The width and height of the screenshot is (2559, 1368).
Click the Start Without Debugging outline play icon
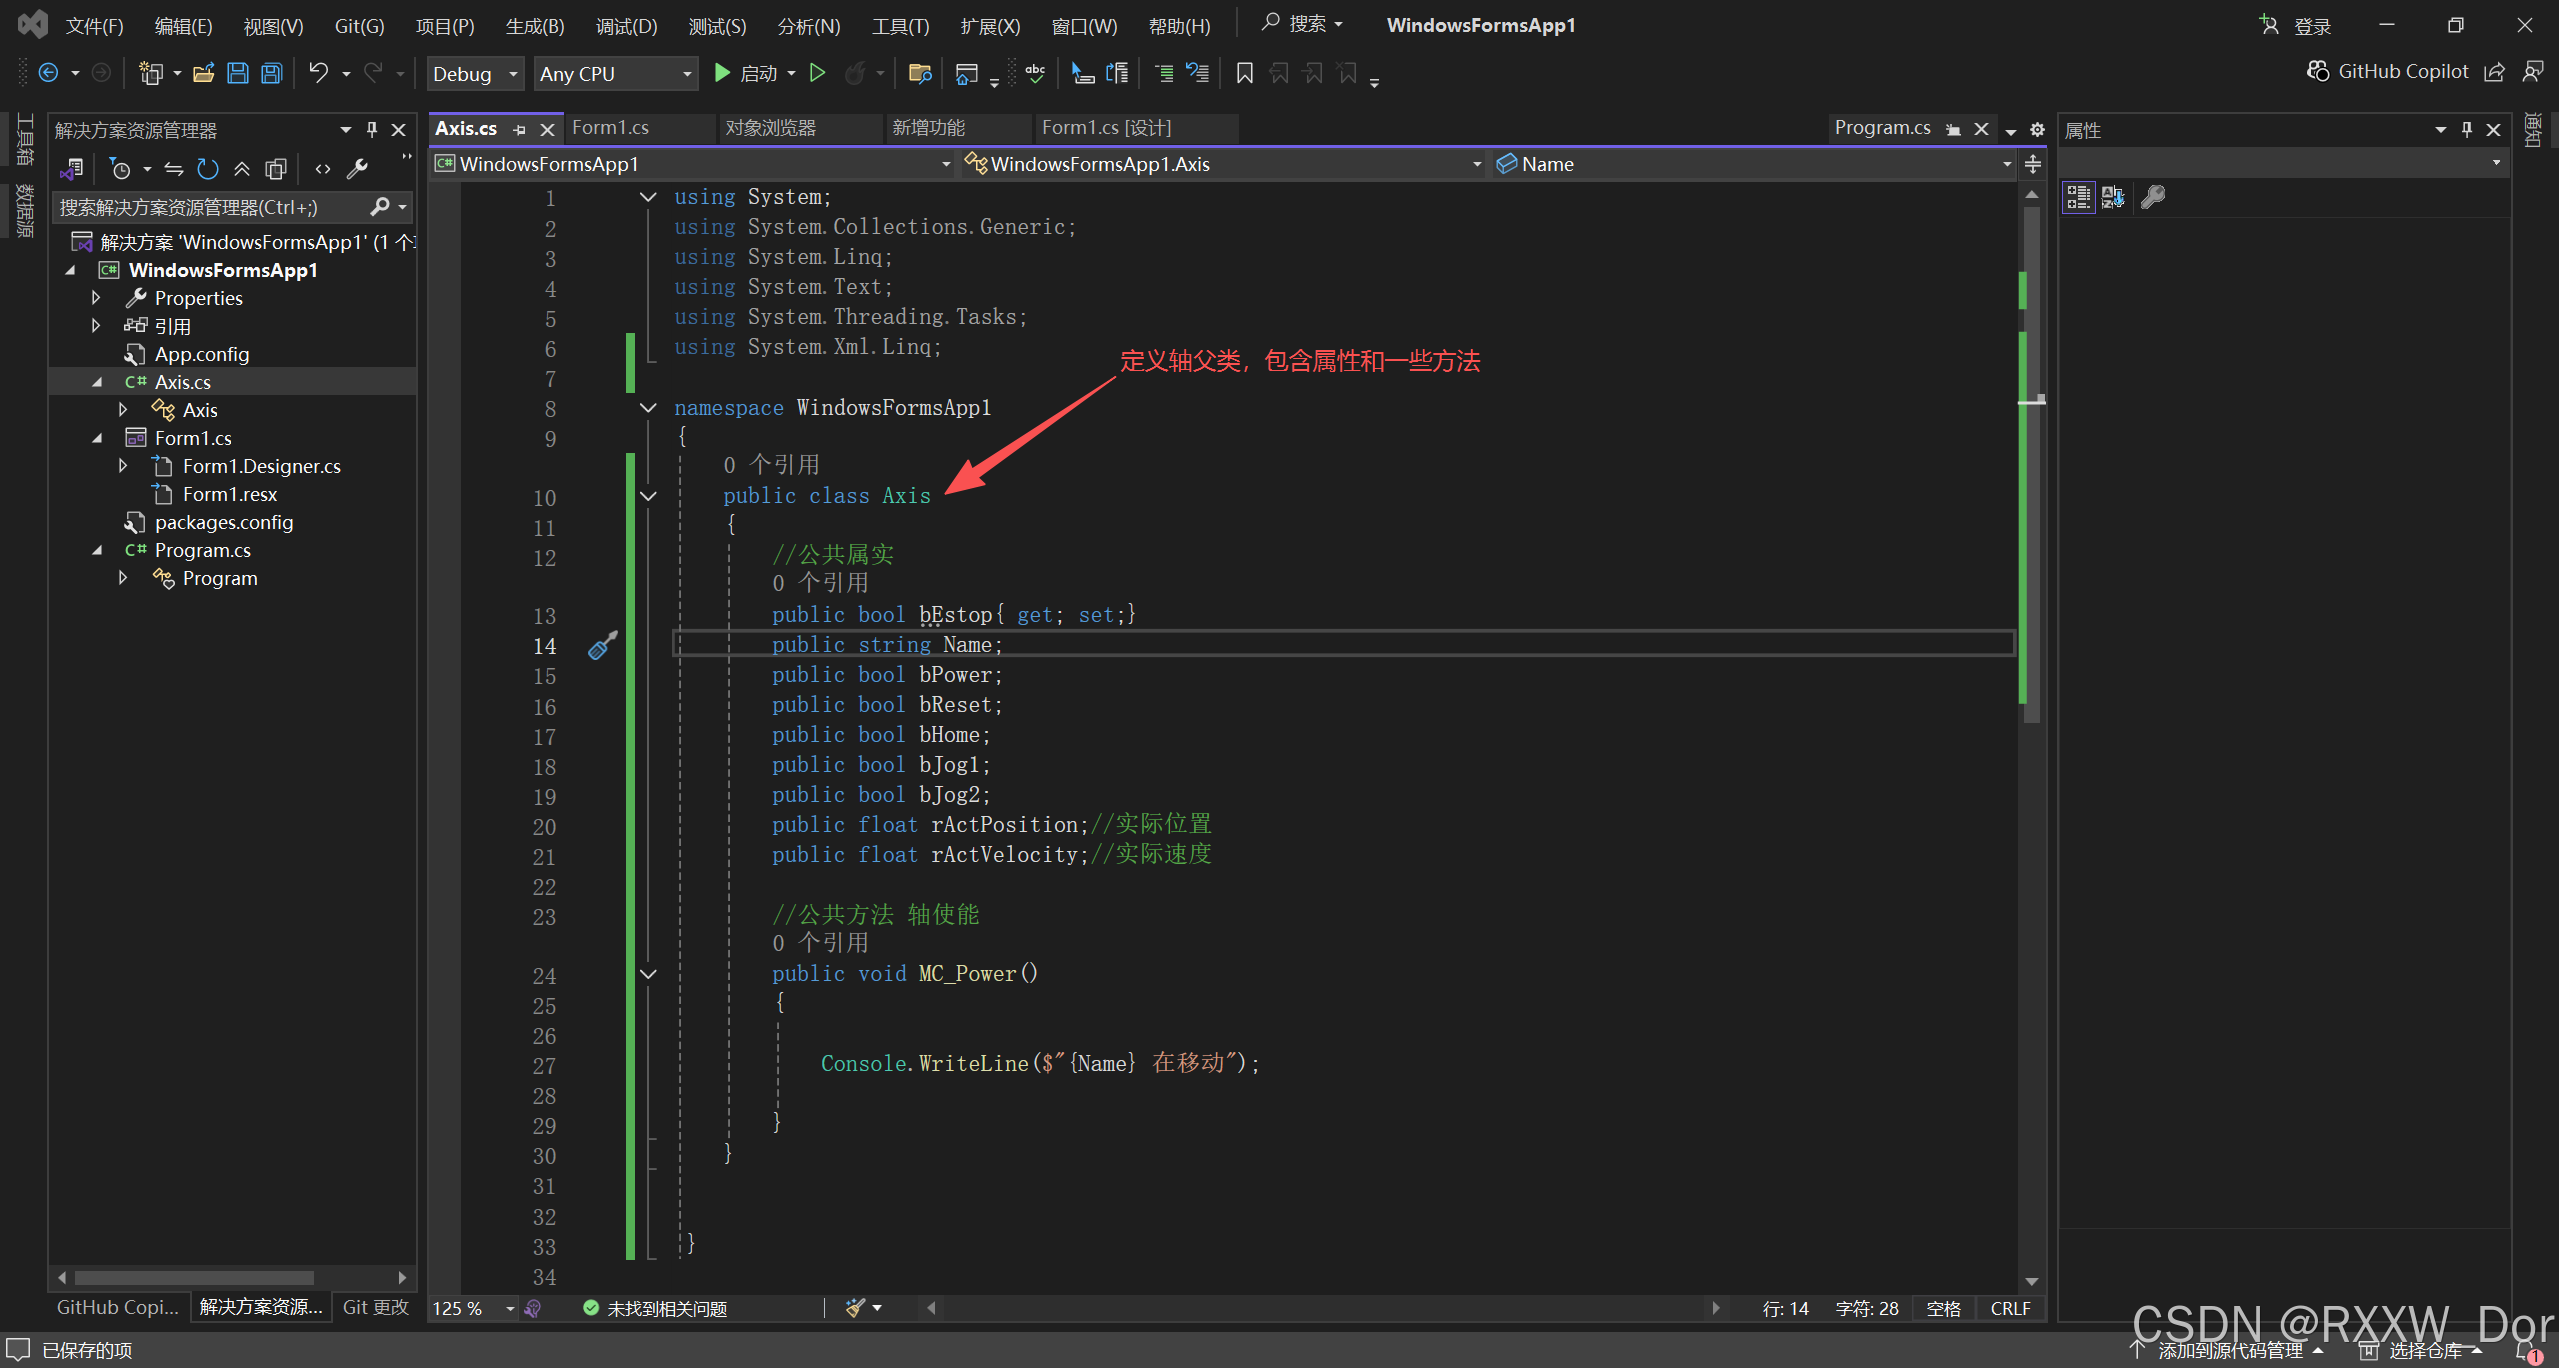point(817,73)
